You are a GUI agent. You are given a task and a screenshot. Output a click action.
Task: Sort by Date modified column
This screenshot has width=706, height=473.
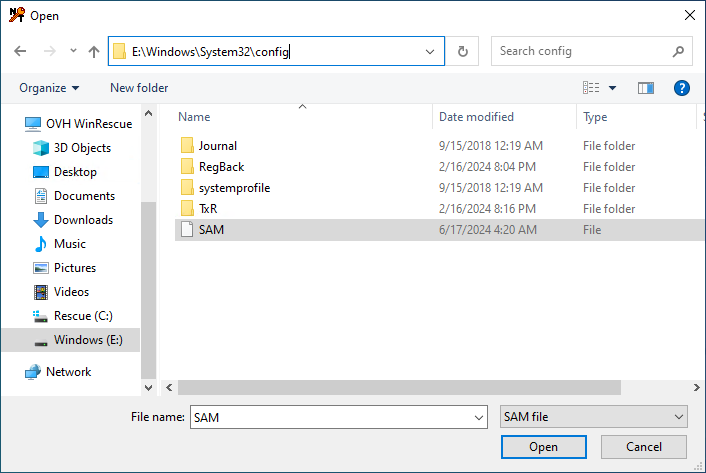[x=476, y=117]
